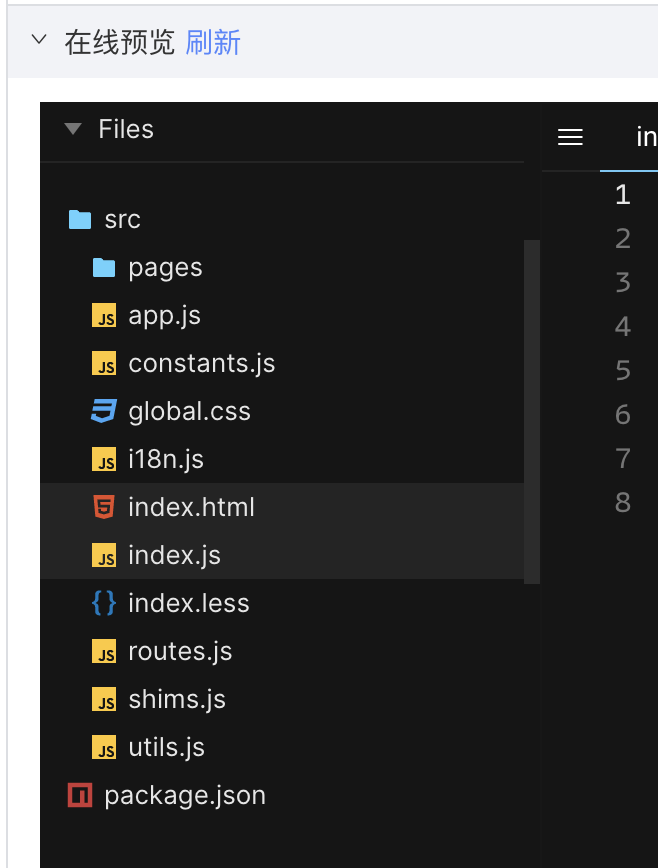Click the file tree vertical scrollbar
The image size is (658, 868).
(x=532, y=412)
